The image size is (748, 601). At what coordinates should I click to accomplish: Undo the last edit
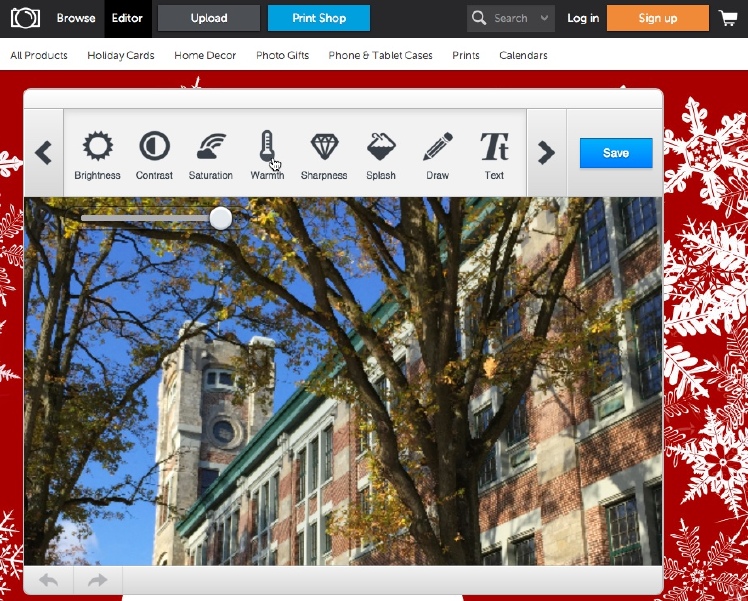49,580
